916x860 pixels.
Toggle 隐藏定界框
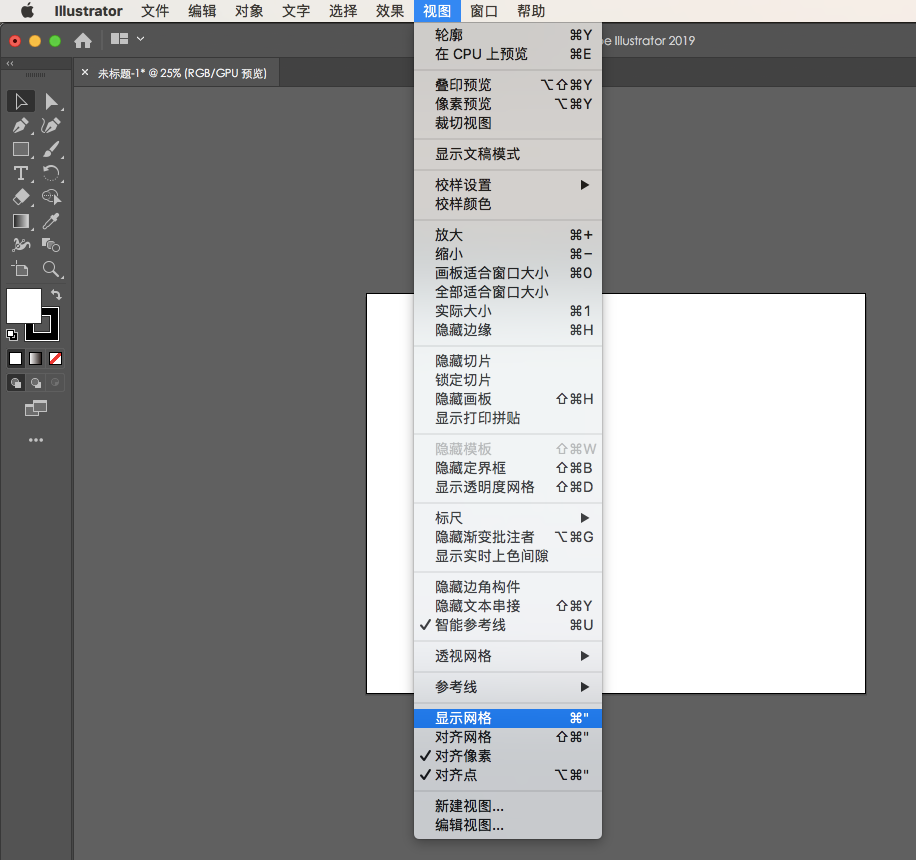coord(508,468)
